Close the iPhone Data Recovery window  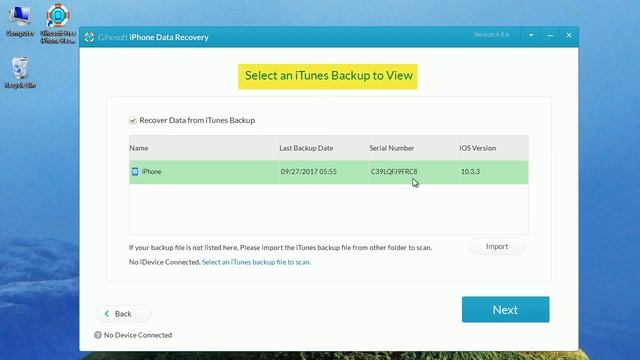[x=569, y=36]
